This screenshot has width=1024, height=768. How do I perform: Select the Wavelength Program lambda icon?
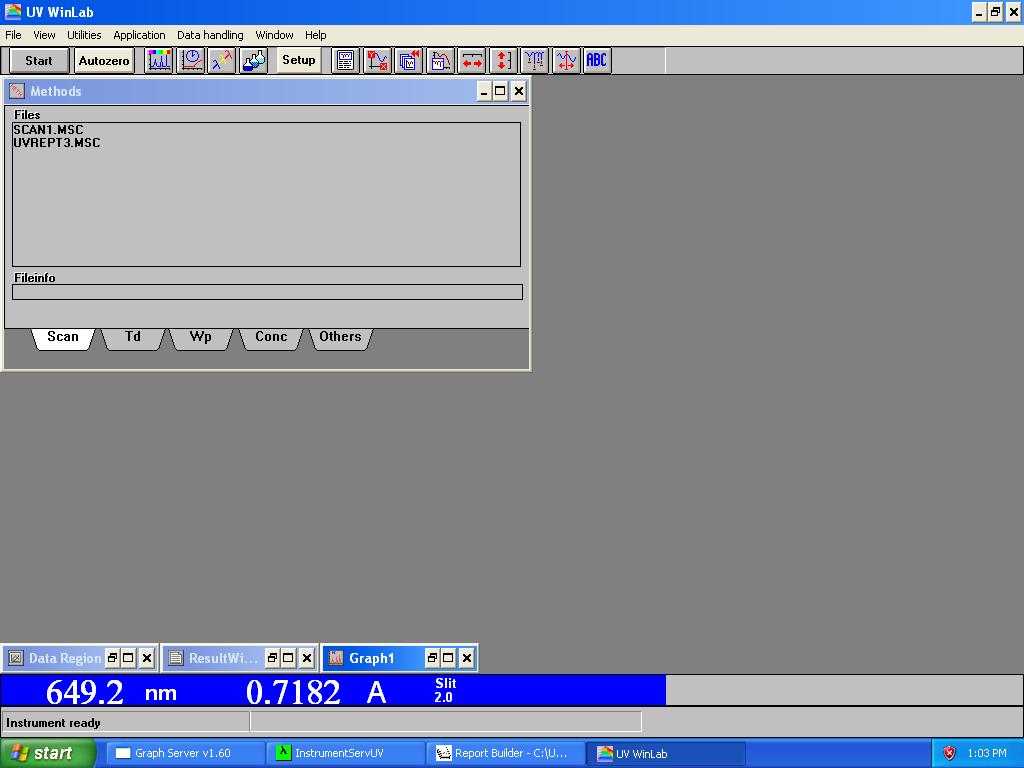pos(222,61)
